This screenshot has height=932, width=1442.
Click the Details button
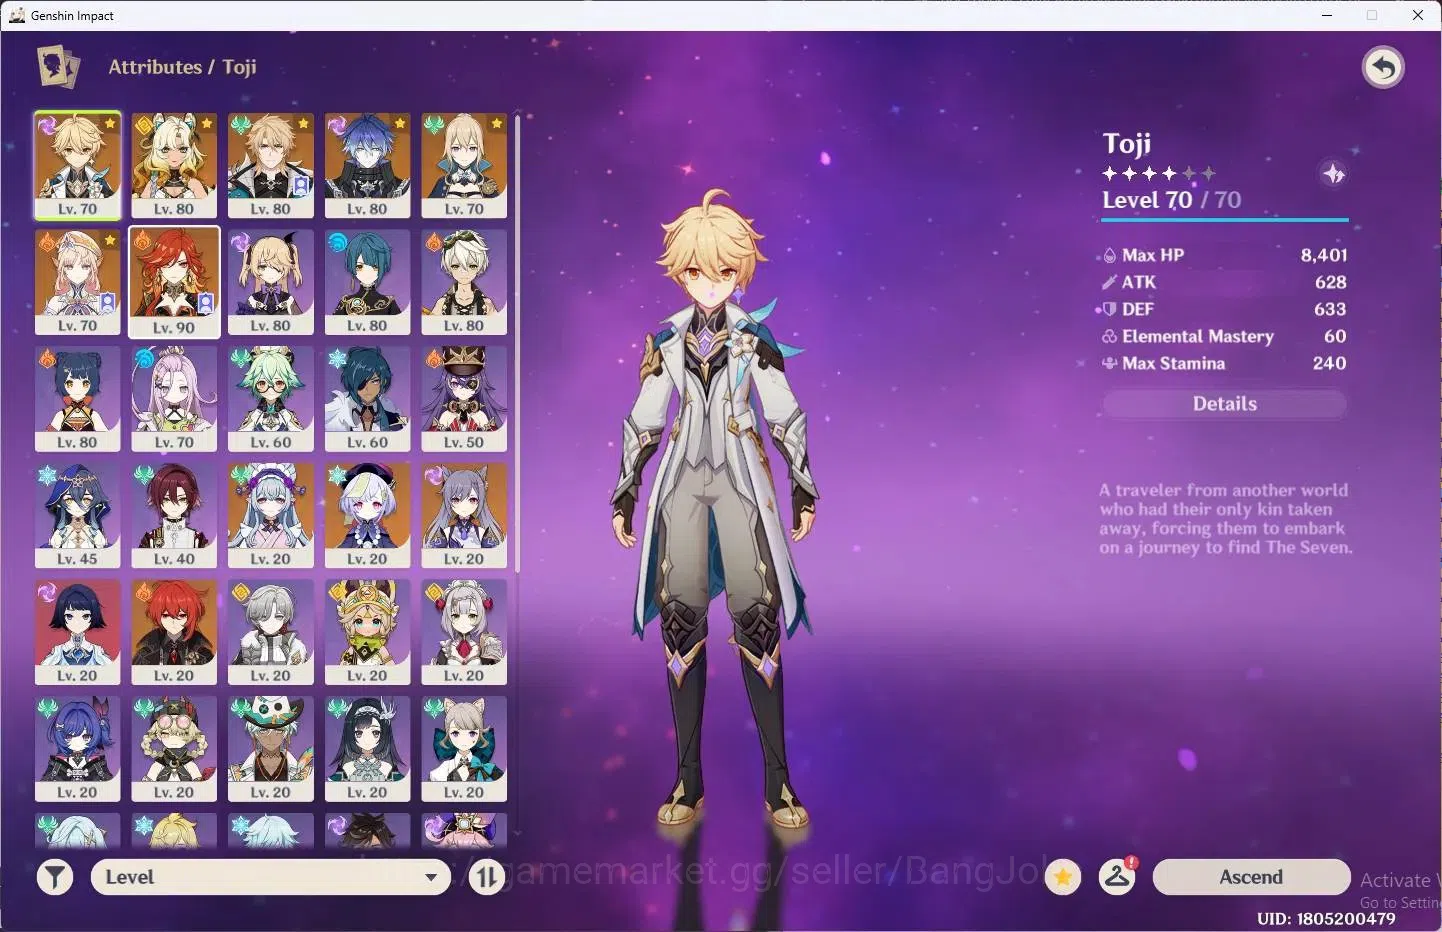click(x=1224, y=404)
